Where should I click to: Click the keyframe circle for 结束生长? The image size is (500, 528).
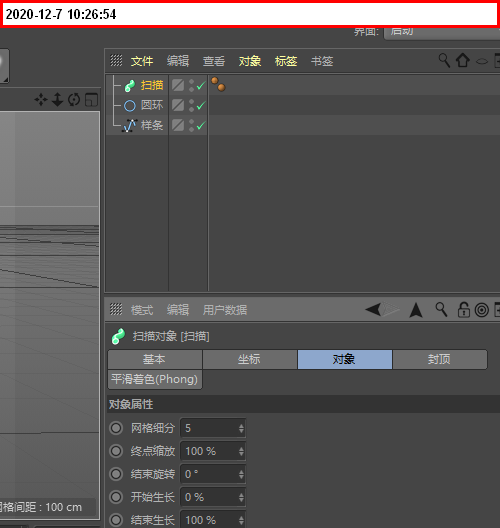tap(116, 520)
